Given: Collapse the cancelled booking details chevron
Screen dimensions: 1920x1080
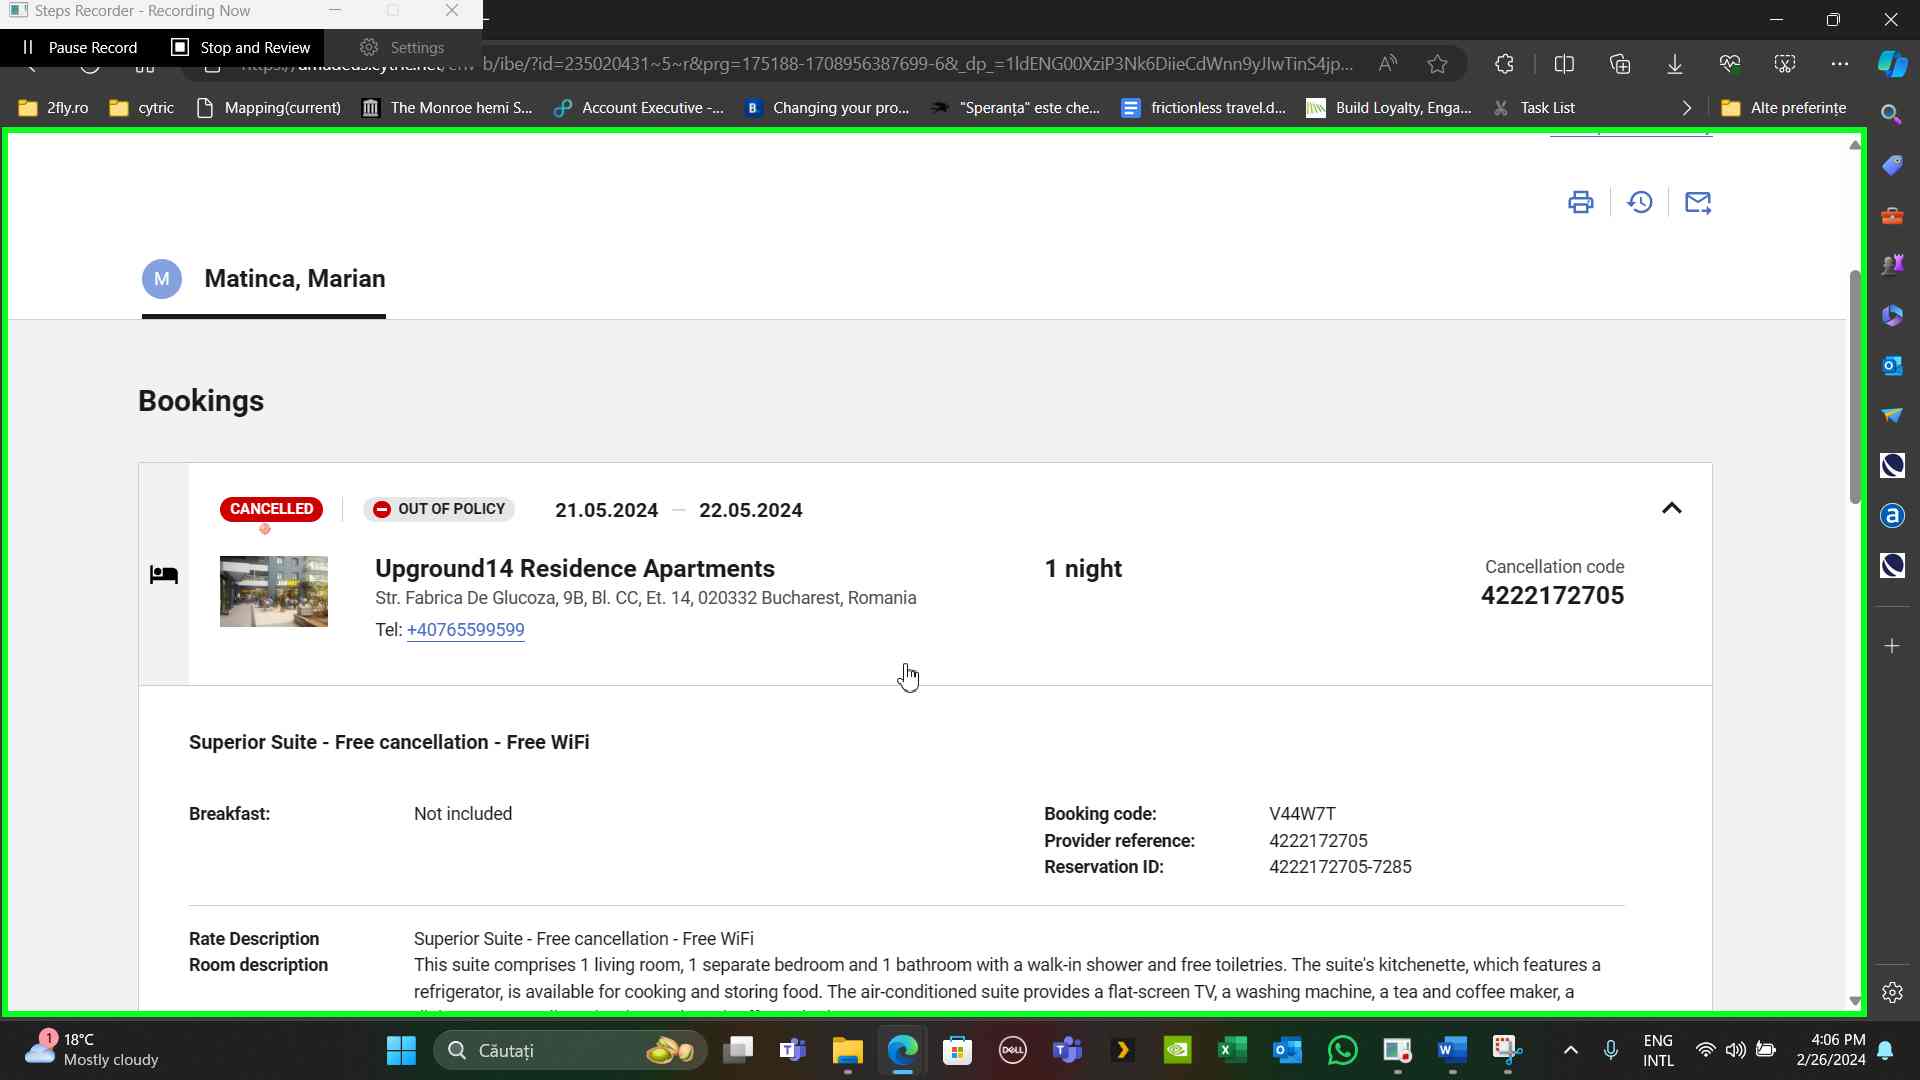Looking at the screenshot, I should coord(1671,509).
